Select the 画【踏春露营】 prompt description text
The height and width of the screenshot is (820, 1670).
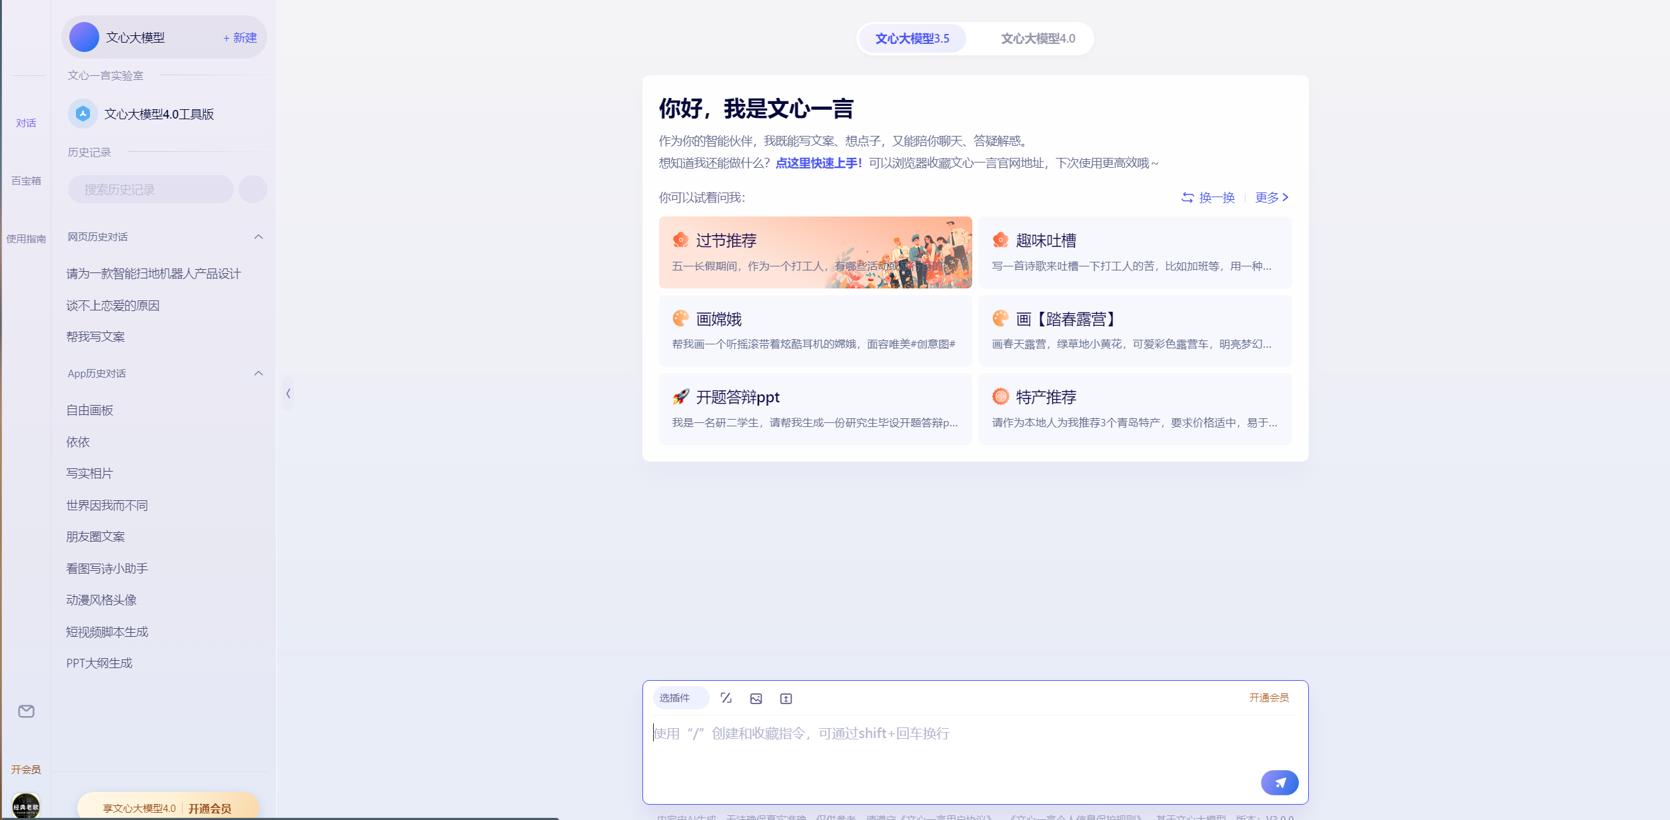click(1132, 344)
